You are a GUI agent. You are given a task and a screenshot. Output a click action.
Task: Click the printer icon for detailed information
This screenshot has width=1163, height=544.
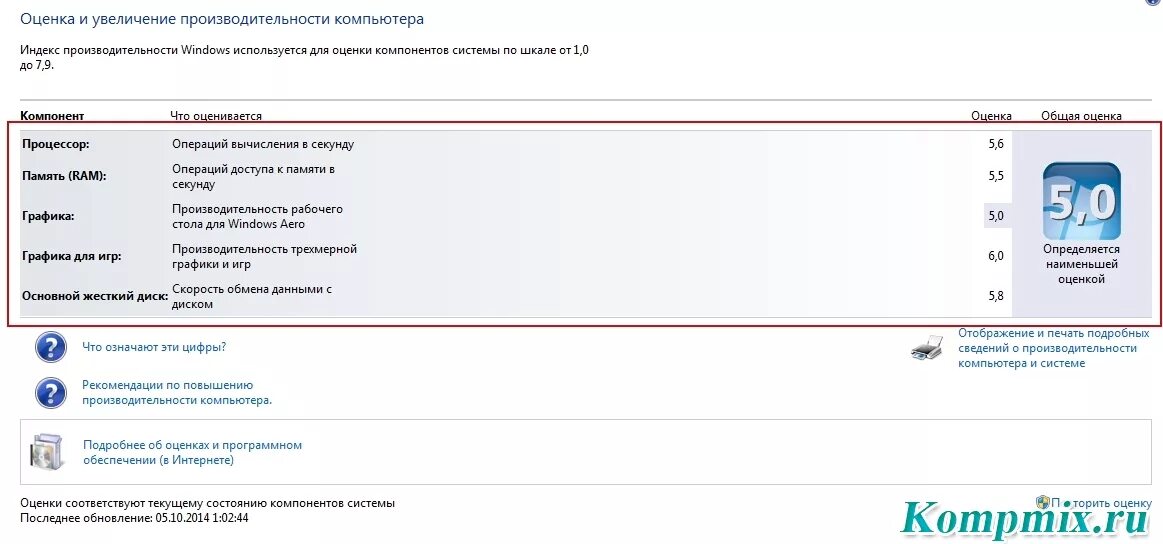point(928,347)
